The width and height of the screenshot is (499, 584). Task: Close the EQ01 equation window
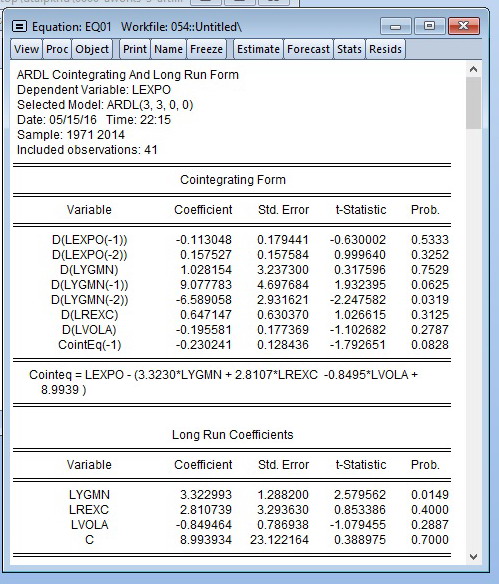(464, 26)
